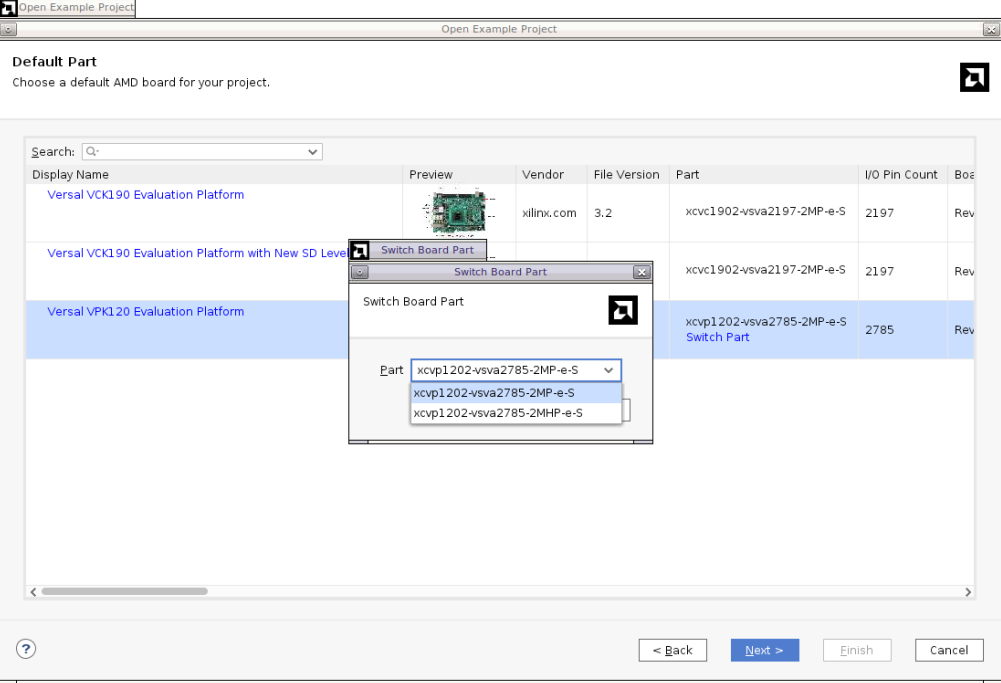1001x683 pixels.
Task: Expand the Search field history dropdown arrow
Action: (x=313, y=152)
